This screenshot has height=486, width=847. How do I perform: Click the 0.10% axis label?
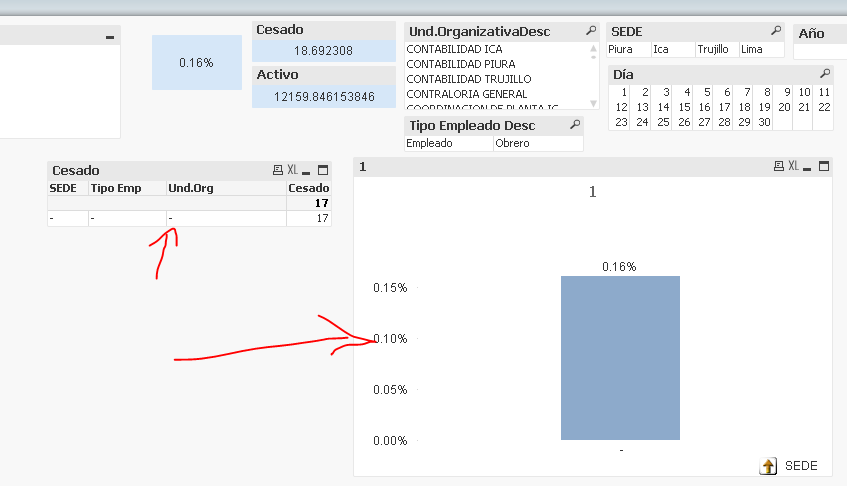point(390,339)
